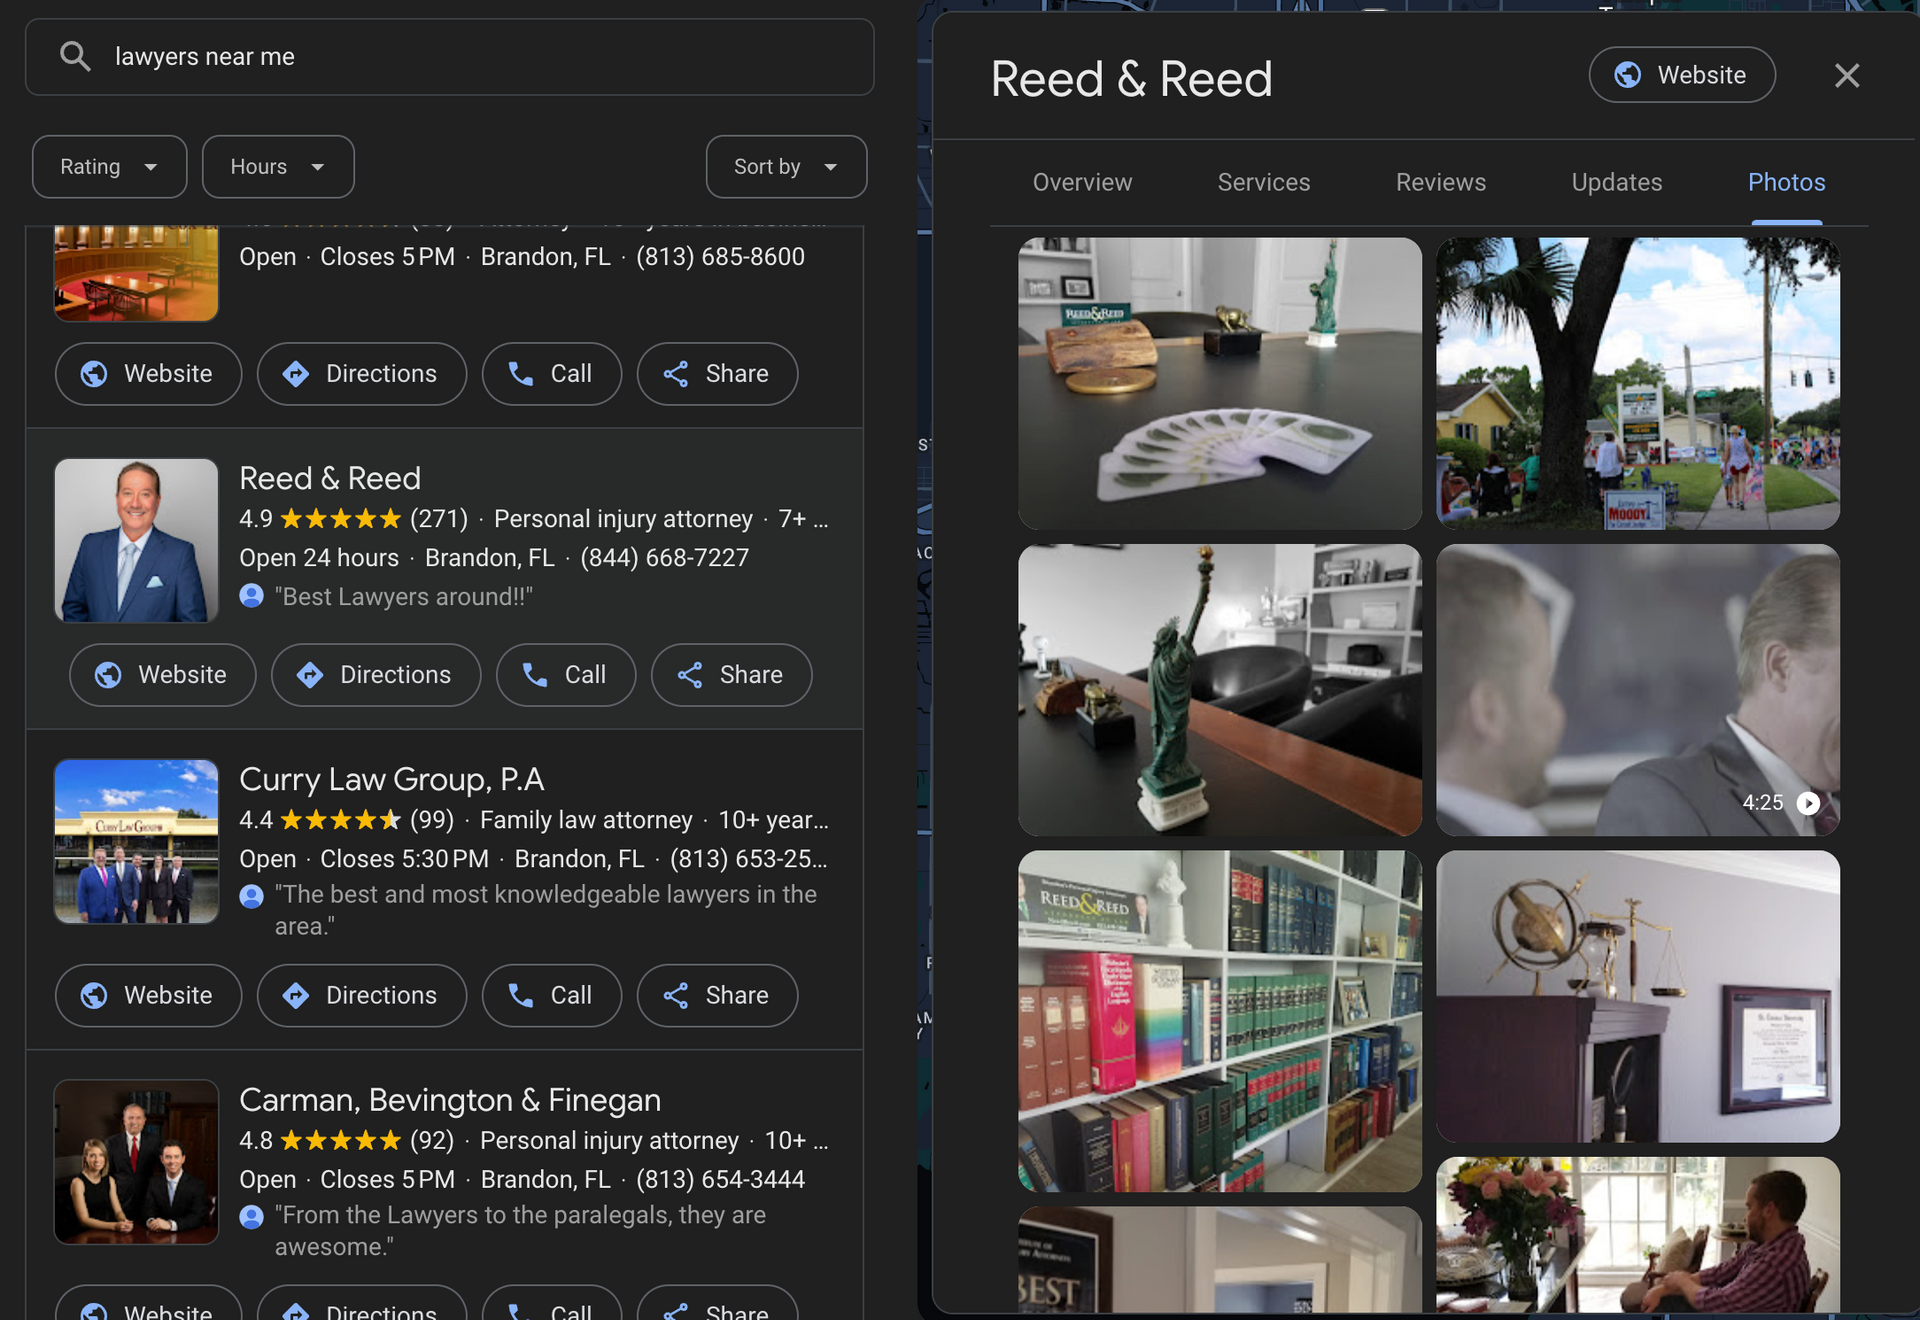Open Website for Curry Law Group
The image size is (1920, 1320).
pos(149,996)
